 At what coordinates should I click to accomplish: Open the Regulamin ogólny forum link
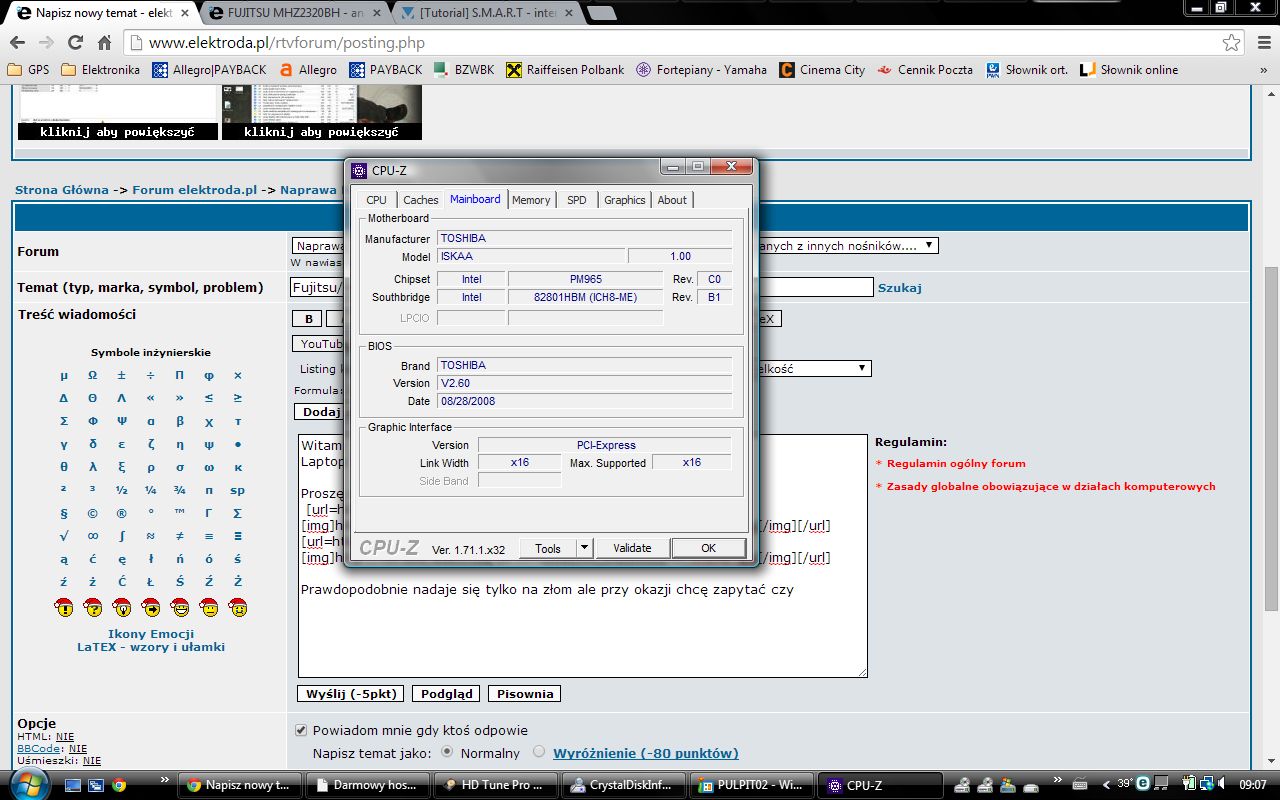(x=956, y=463)
